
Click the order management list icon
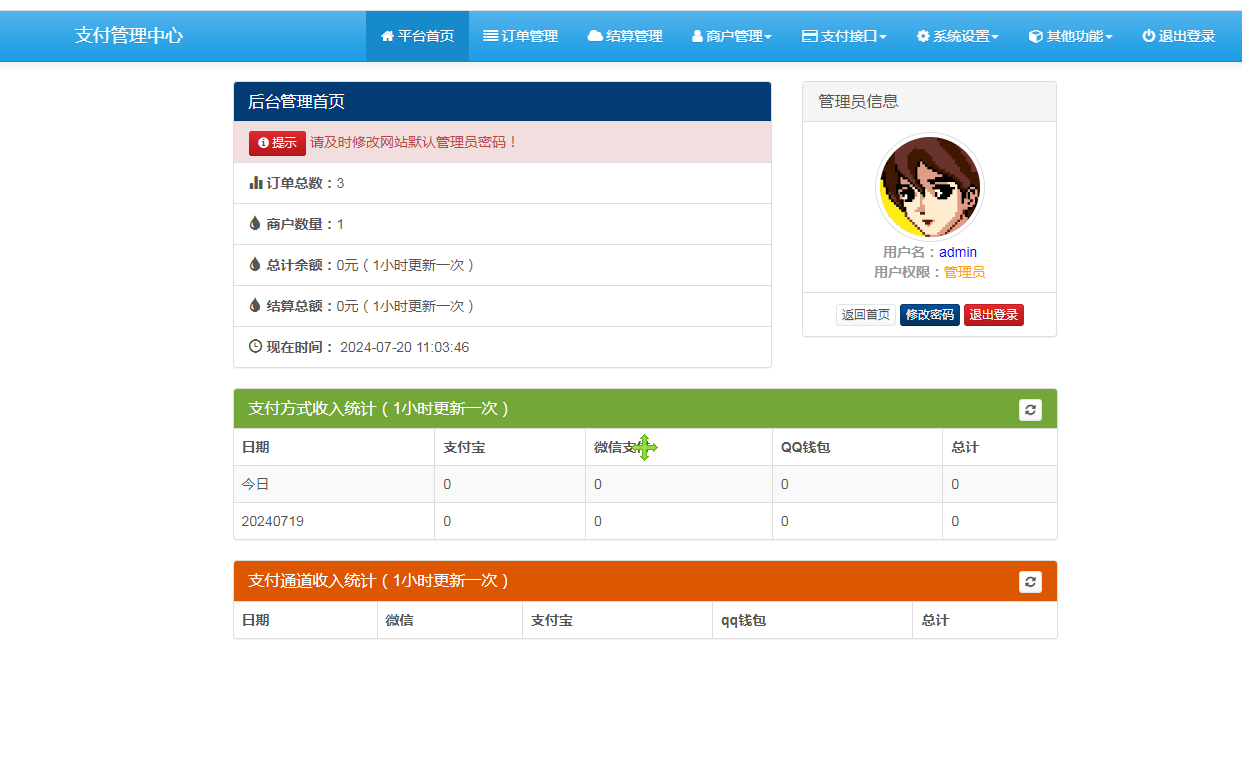[x=490, y=36]
